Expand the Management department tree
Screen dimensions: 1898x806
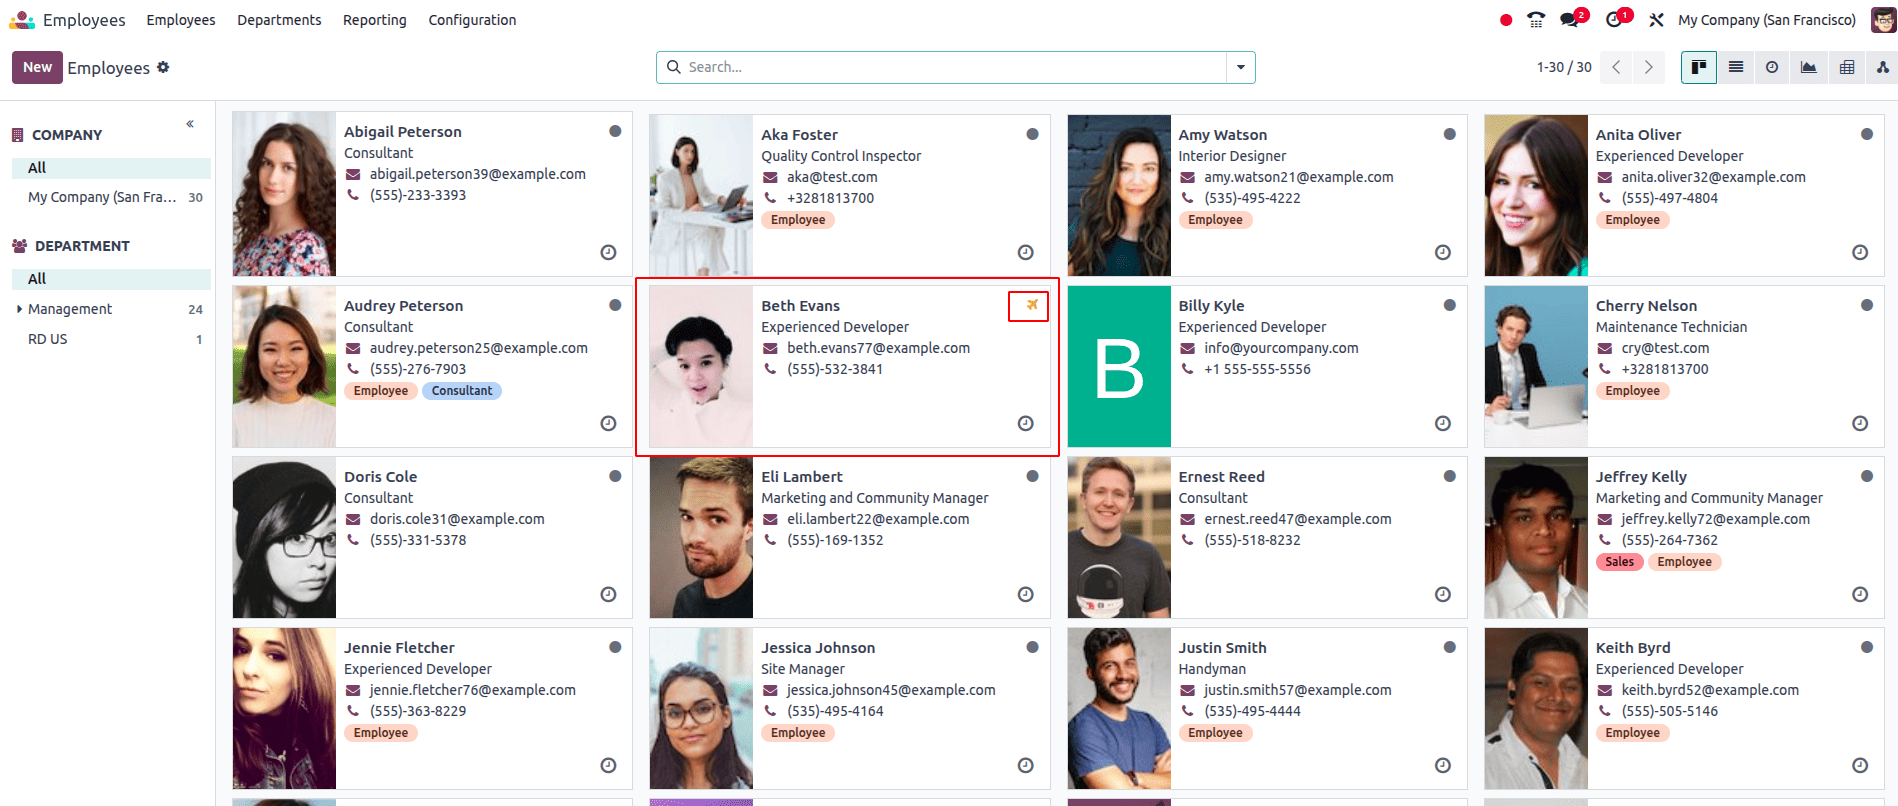coord(19,309)
